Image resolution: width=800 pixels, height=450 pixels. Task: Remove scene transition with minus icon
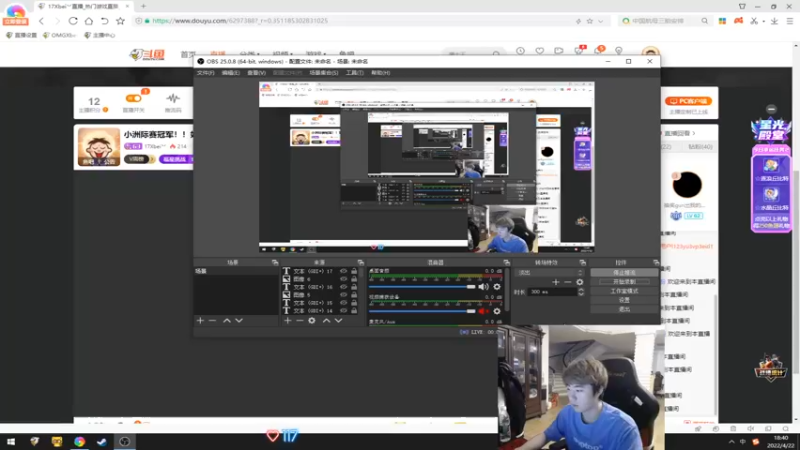pyautogui.click(x=567, y=282)
